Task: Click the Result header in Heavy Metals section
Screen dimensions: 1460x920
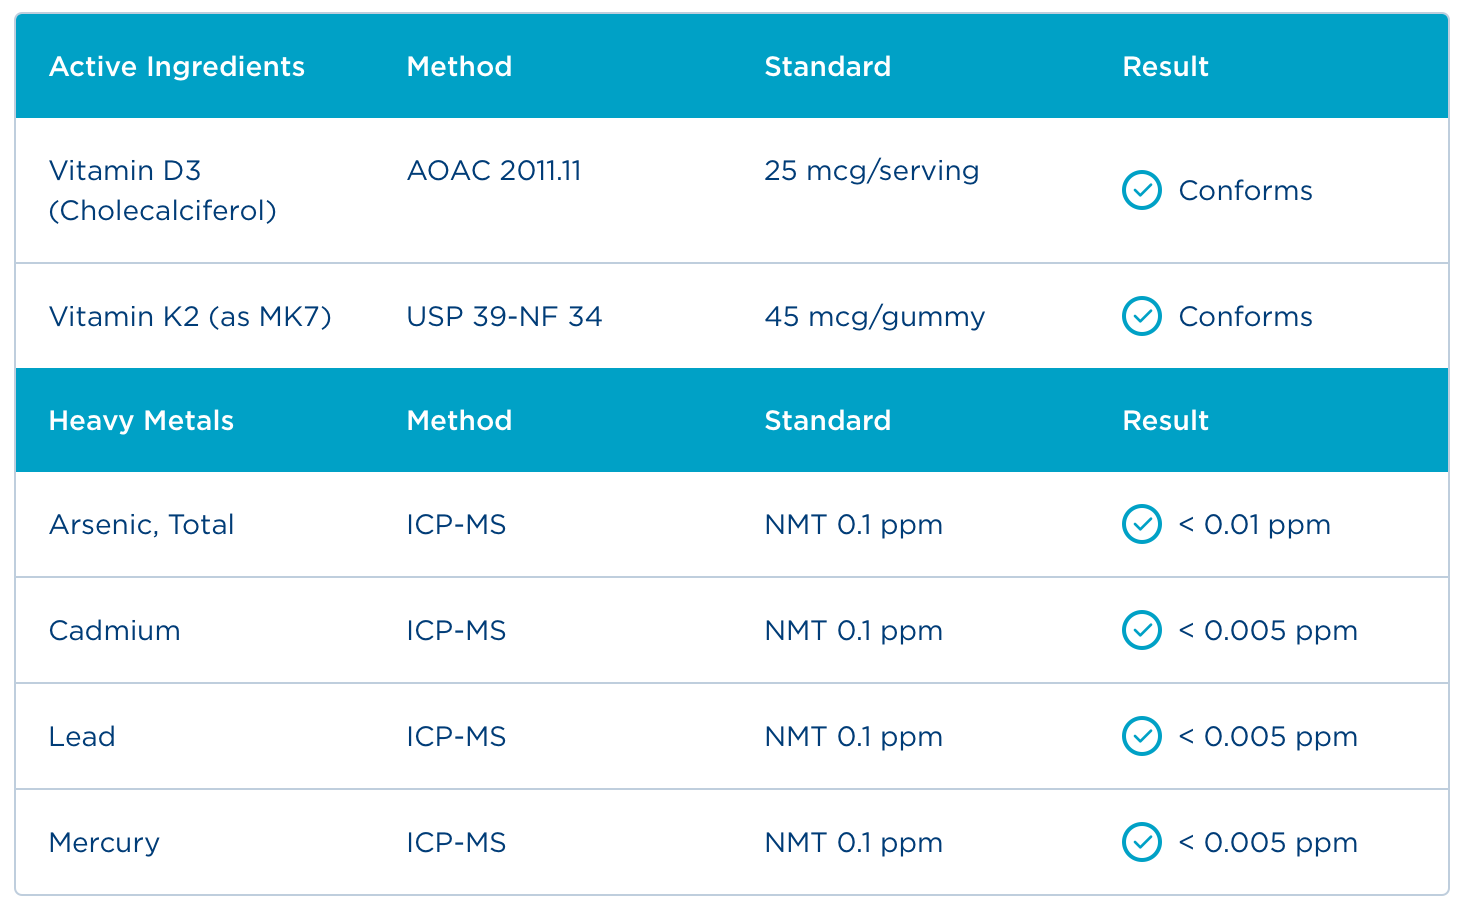Action: (1165, 420)
